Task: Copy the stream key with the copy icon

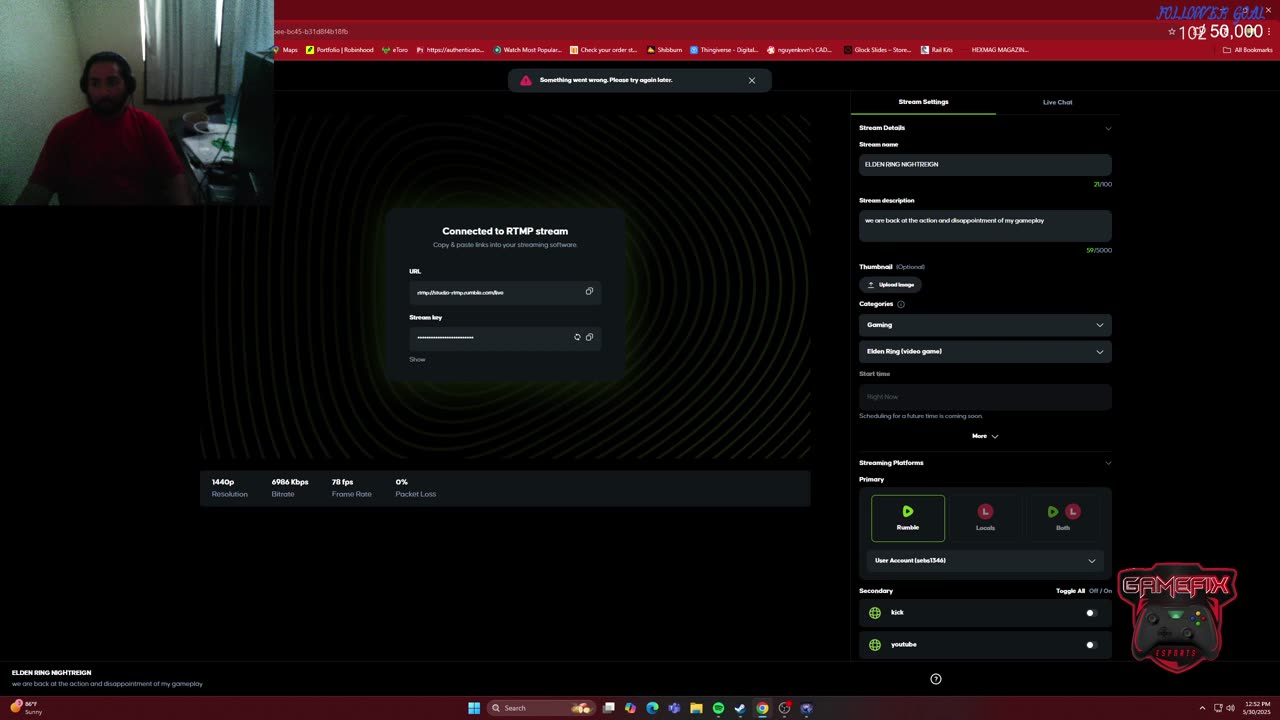Action: click(589, 337)
